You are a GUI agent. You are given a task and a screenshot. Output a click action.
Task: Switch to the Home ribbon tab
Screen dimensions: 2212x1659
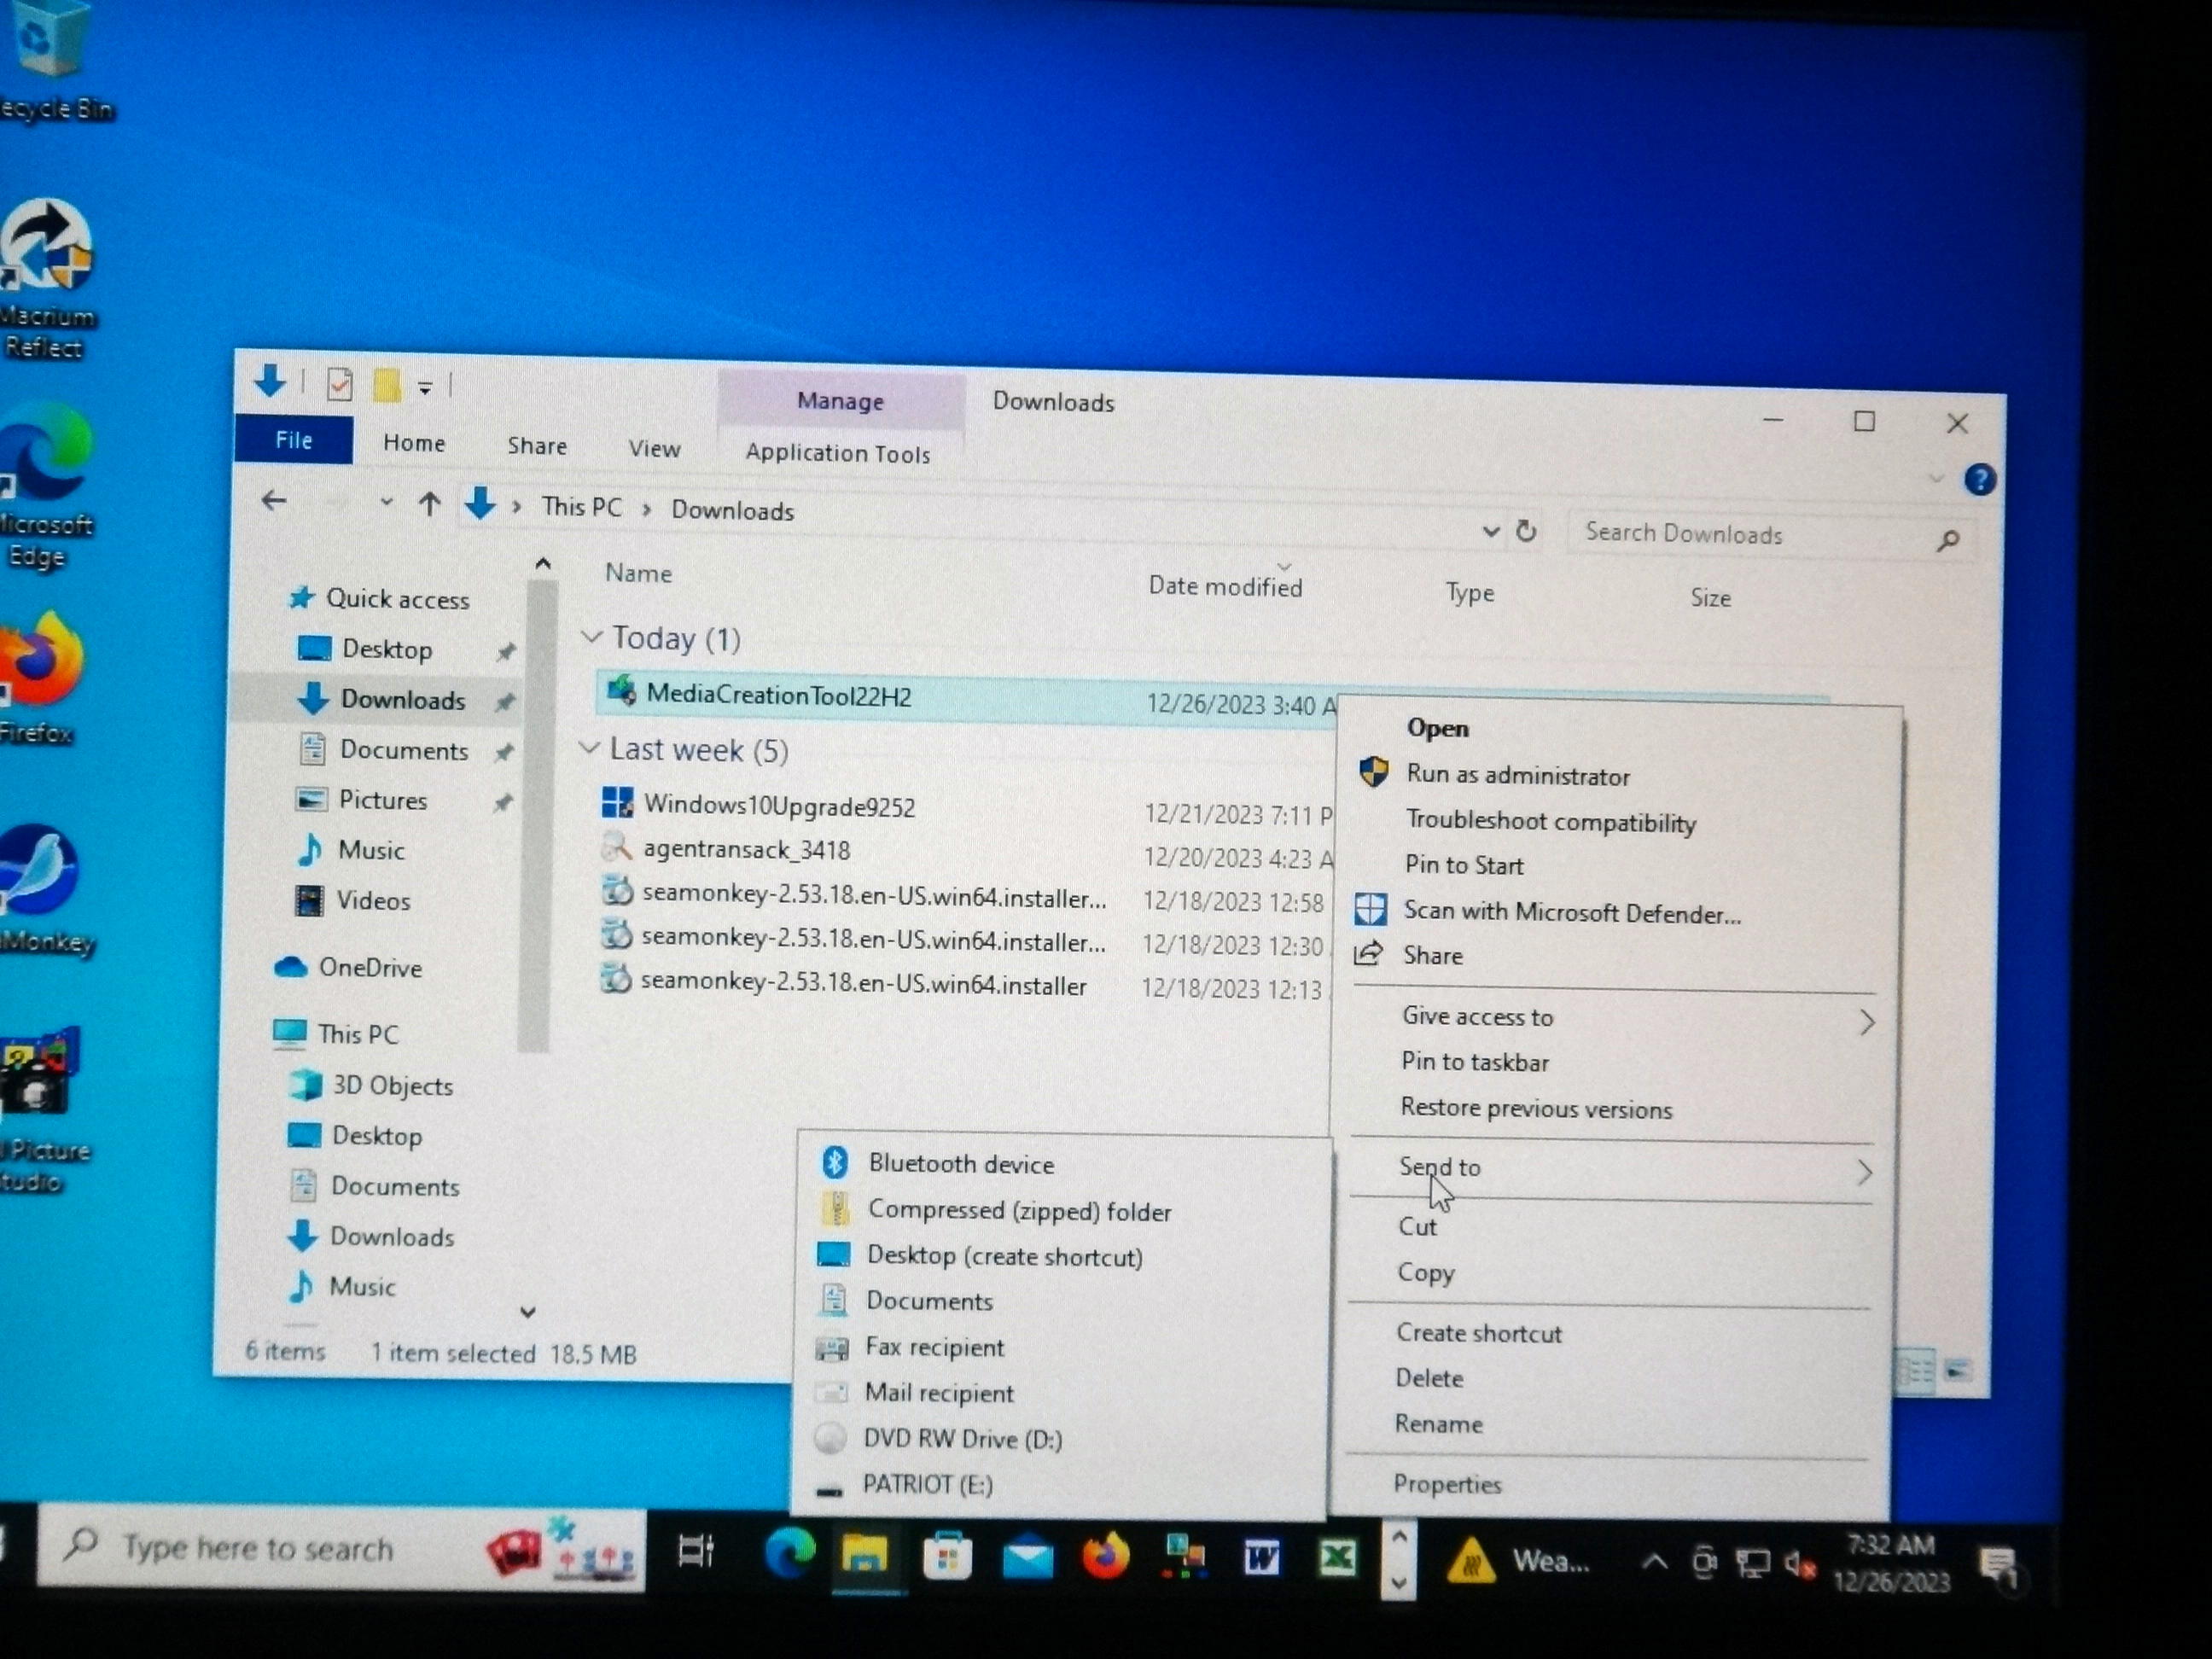414,443
